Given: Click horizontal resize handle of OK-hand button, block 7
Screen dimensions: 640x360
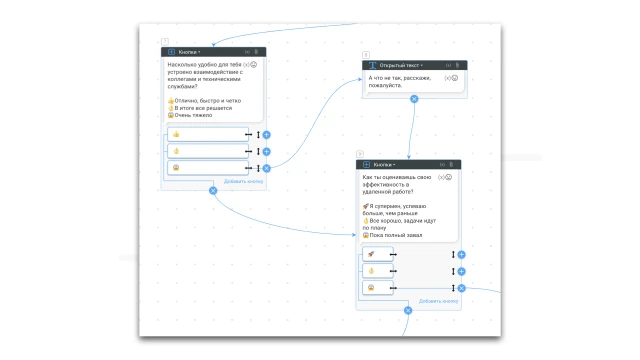Looking at the screenshot, I should pos(248,151).
